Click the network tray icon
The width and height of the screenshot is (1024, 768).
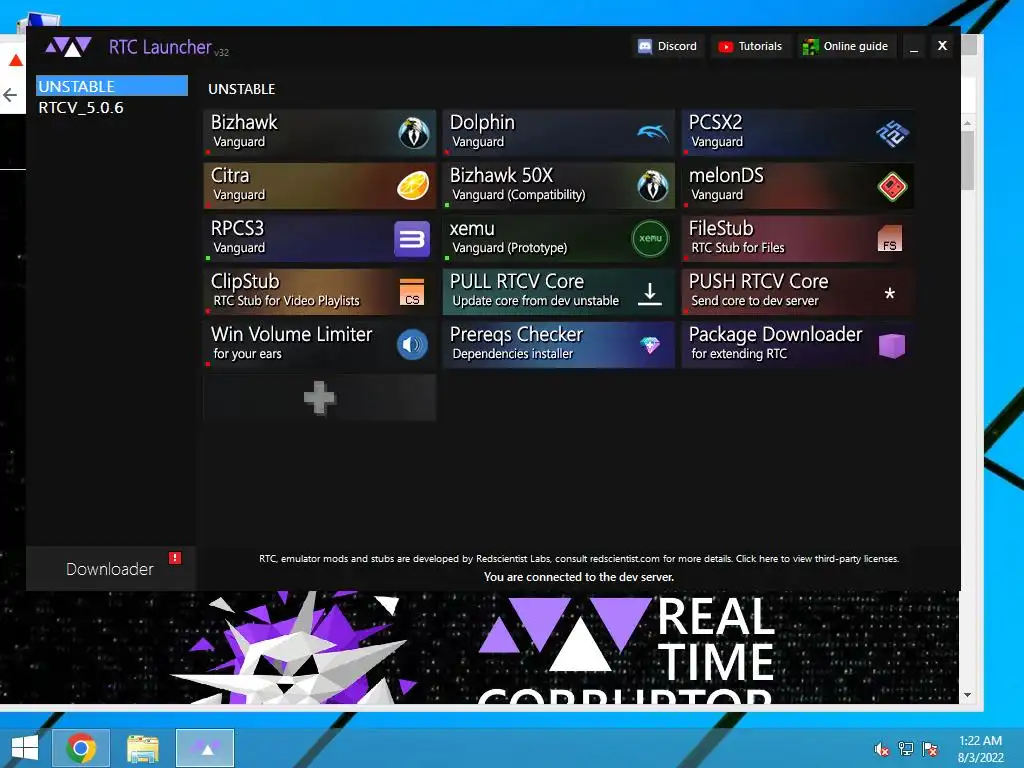point(906,749)
